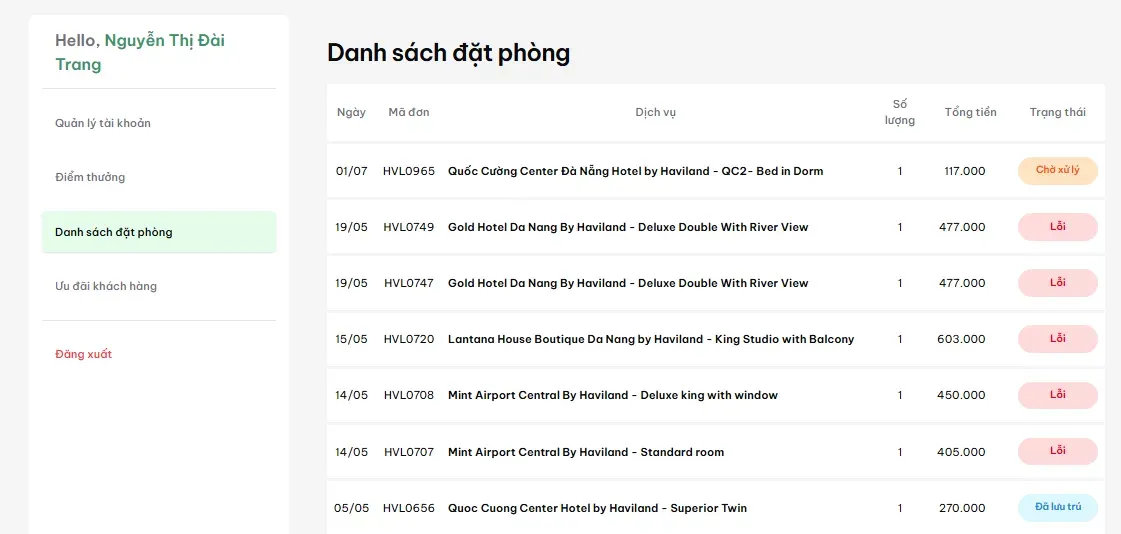Screen dimensions: 1121x534
Task: Open booking HVL0965 Quốc Cường Center row
Action: click(x=716, y=171)
